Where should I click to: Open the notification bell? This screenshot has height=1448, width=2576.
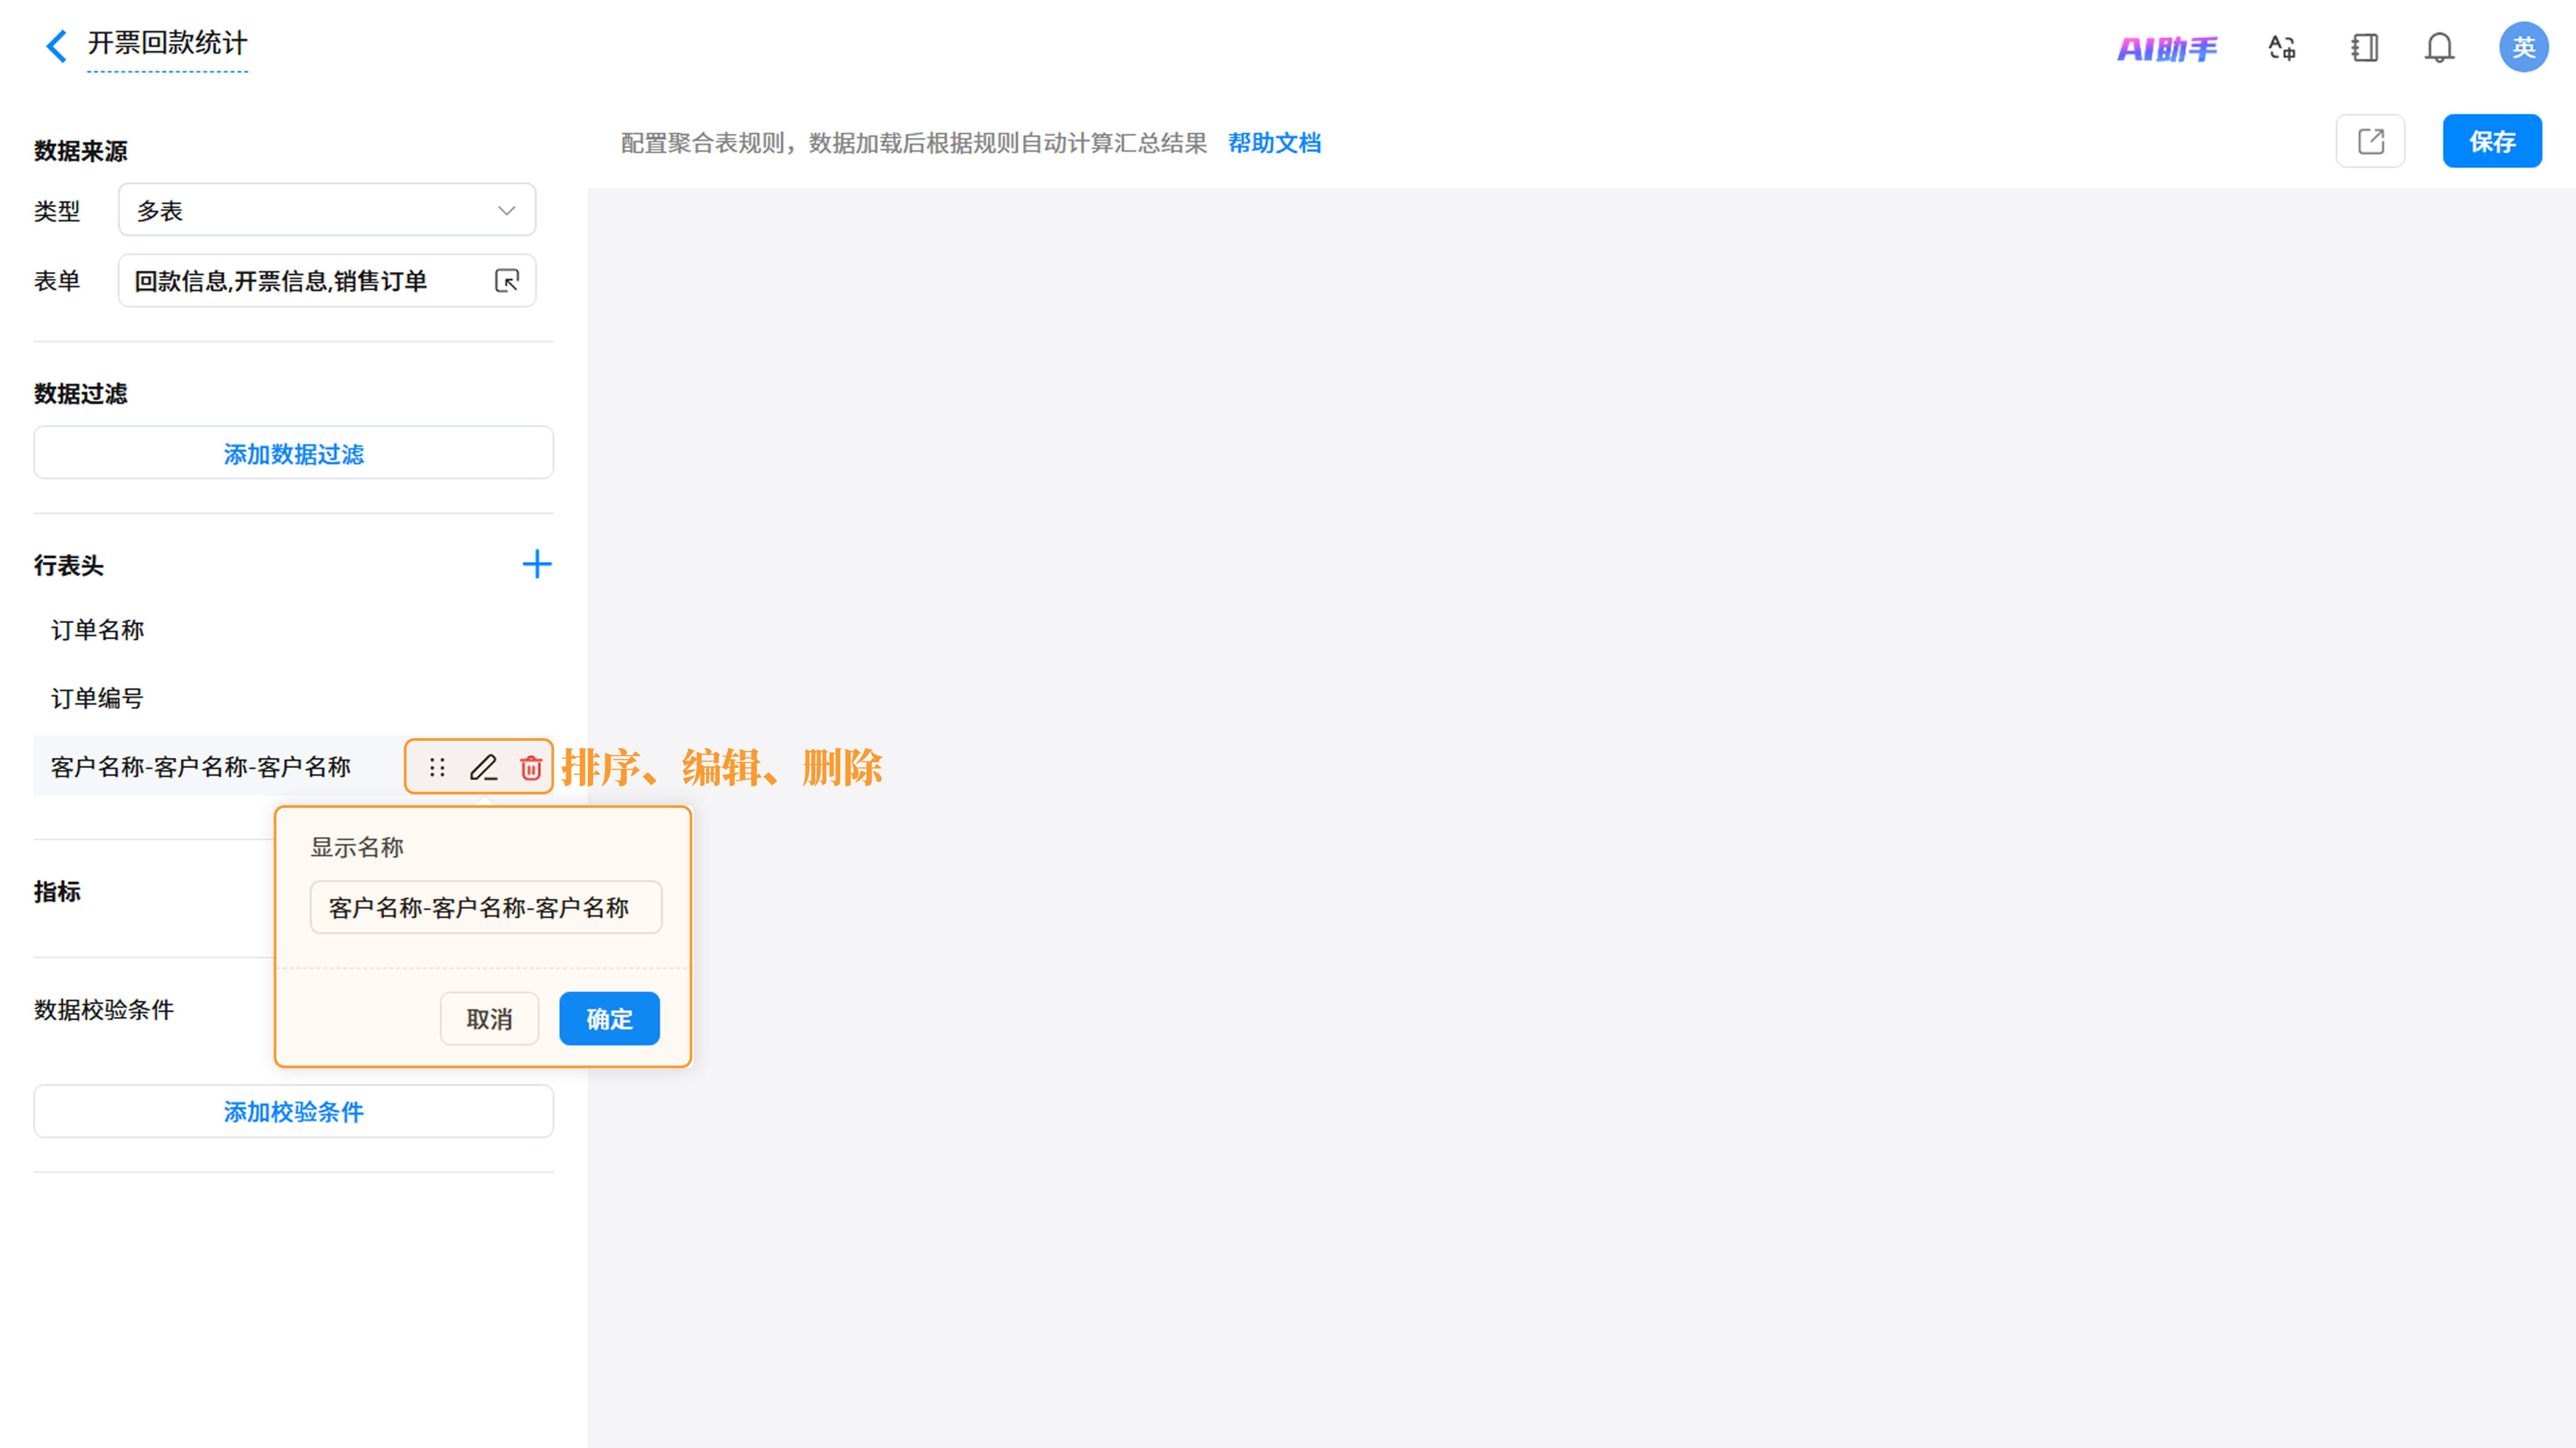pos(2439,48)
